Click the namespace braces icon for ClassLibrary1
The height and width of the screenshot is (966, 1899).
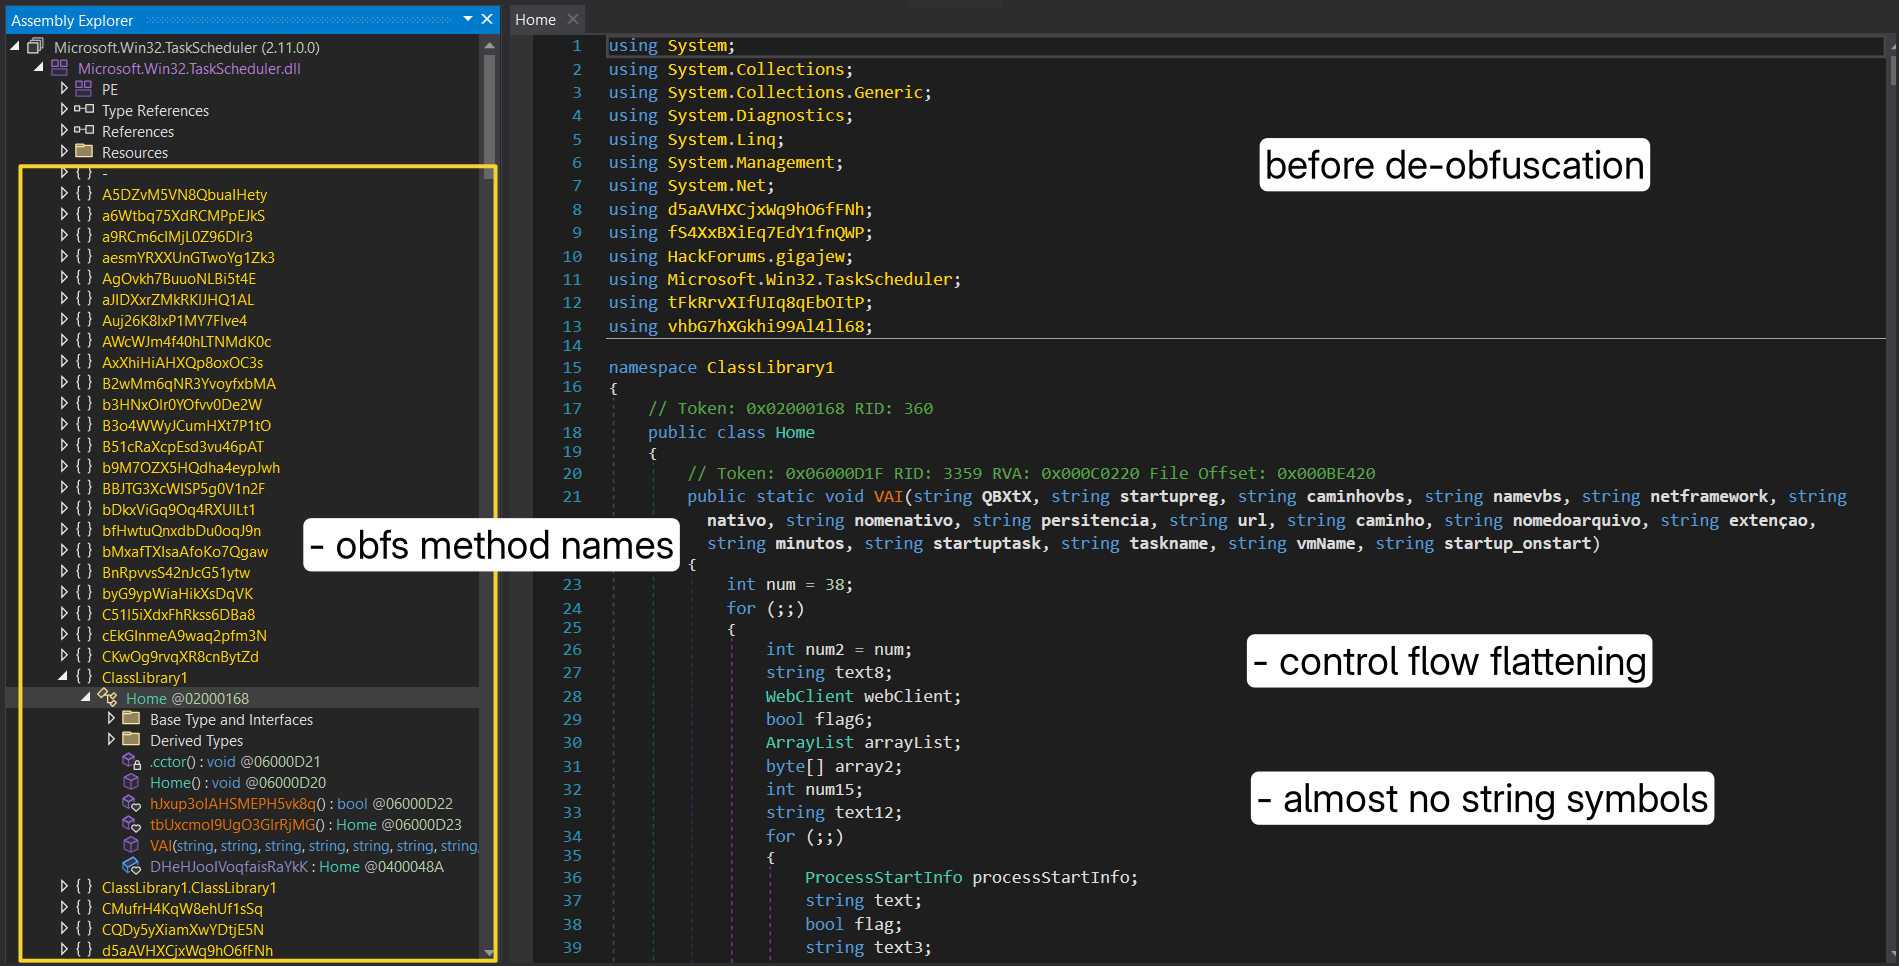coord(84,677)
